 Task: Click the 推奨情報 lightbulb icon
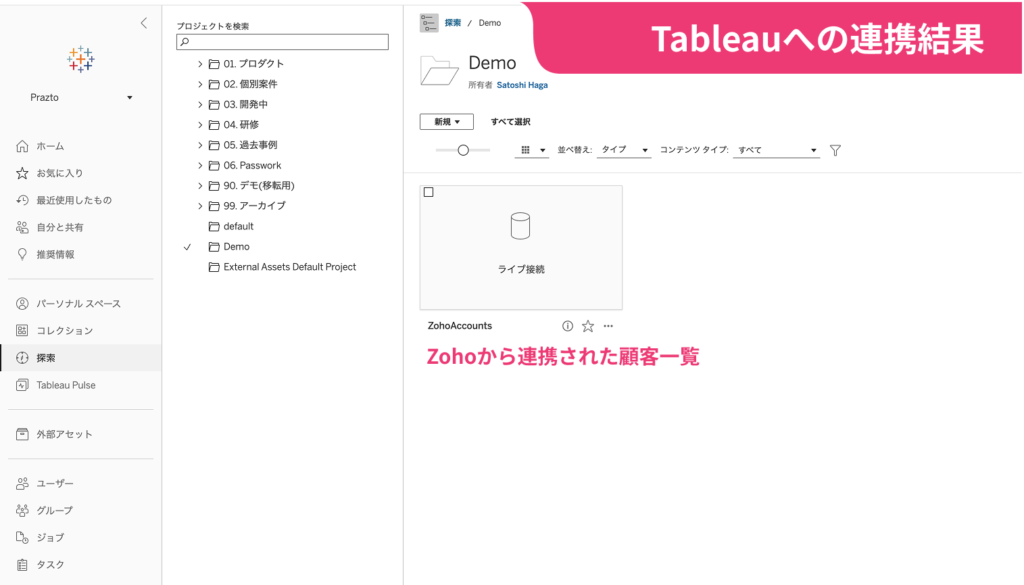[22, 255]
